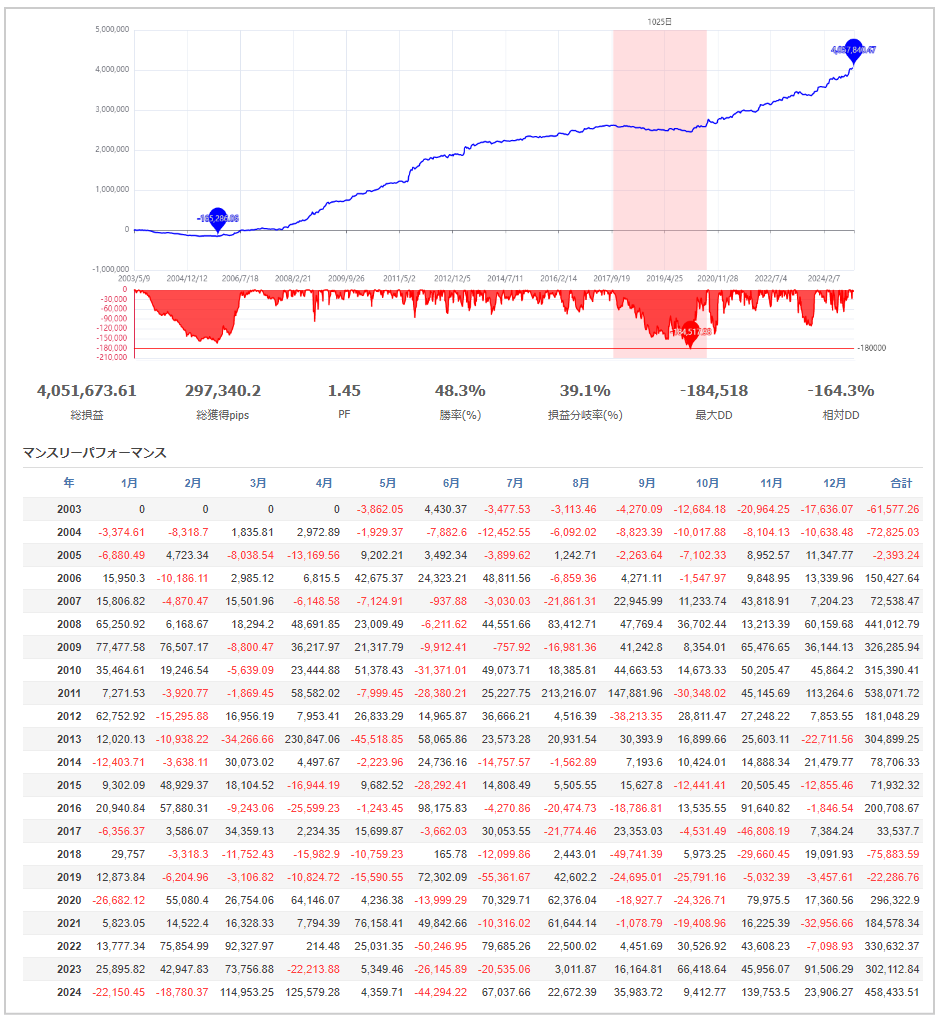Select the pink shaded drawdown period on equity chart
The width and height of the screenshot is (940, 1021).
tap(659, 150)
